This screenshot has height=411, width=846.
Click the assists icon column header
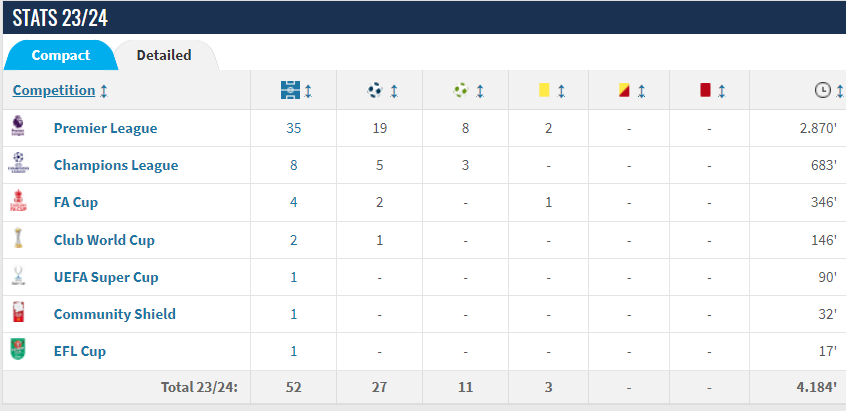click(x=460, y=90)
